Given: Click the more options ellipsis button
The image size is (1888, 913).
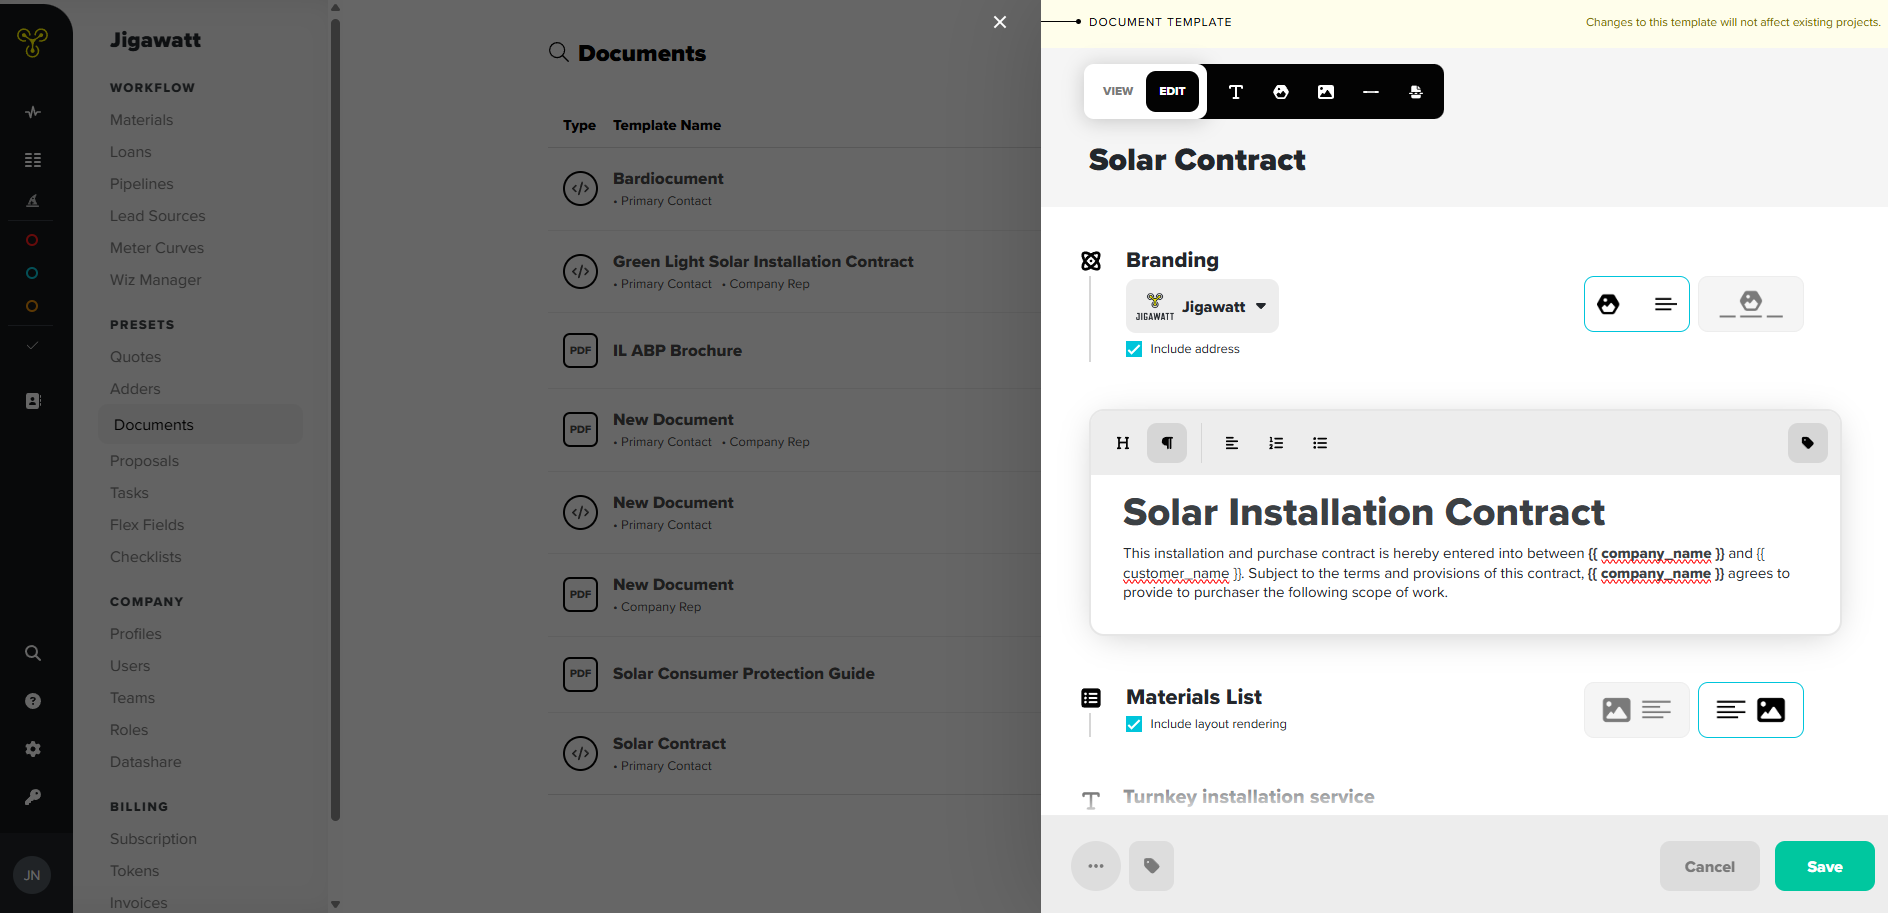Looking at the screenshot, I should pyautogui.click(x=1096, y=866).
